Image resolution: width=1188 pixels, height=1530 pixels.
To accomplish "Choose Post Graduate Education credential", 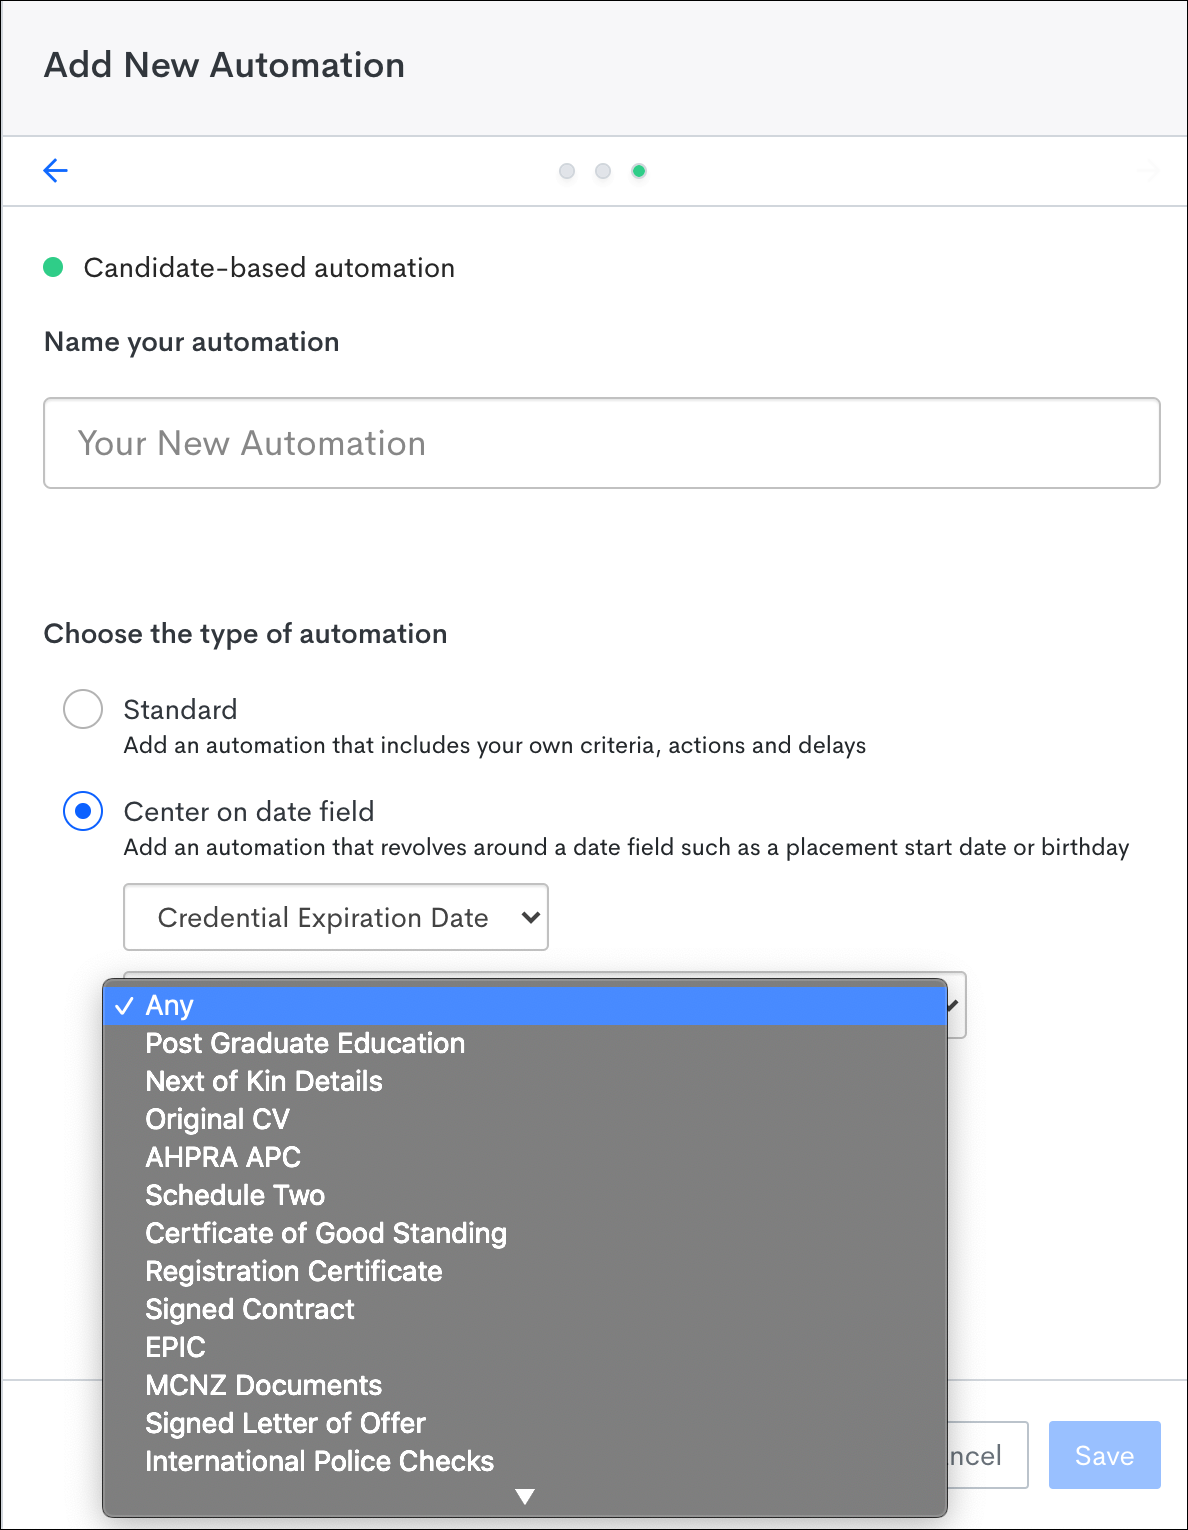I will 305,1043.
